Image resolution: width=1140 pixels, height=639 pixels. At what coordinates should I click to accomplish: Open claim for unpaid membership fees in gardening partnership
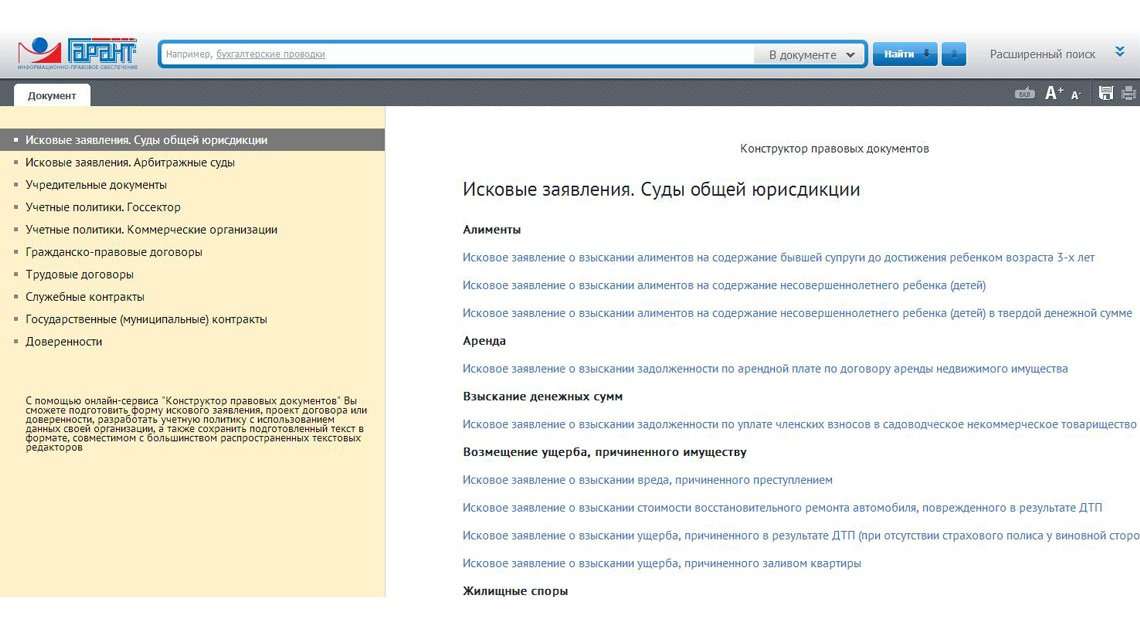(x=799, y=425)
